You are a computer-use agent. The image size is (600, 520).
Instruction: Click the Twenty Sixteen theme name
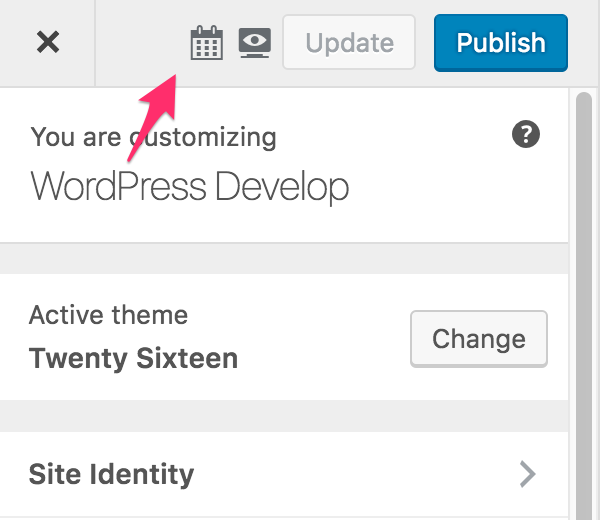(133, 358)
